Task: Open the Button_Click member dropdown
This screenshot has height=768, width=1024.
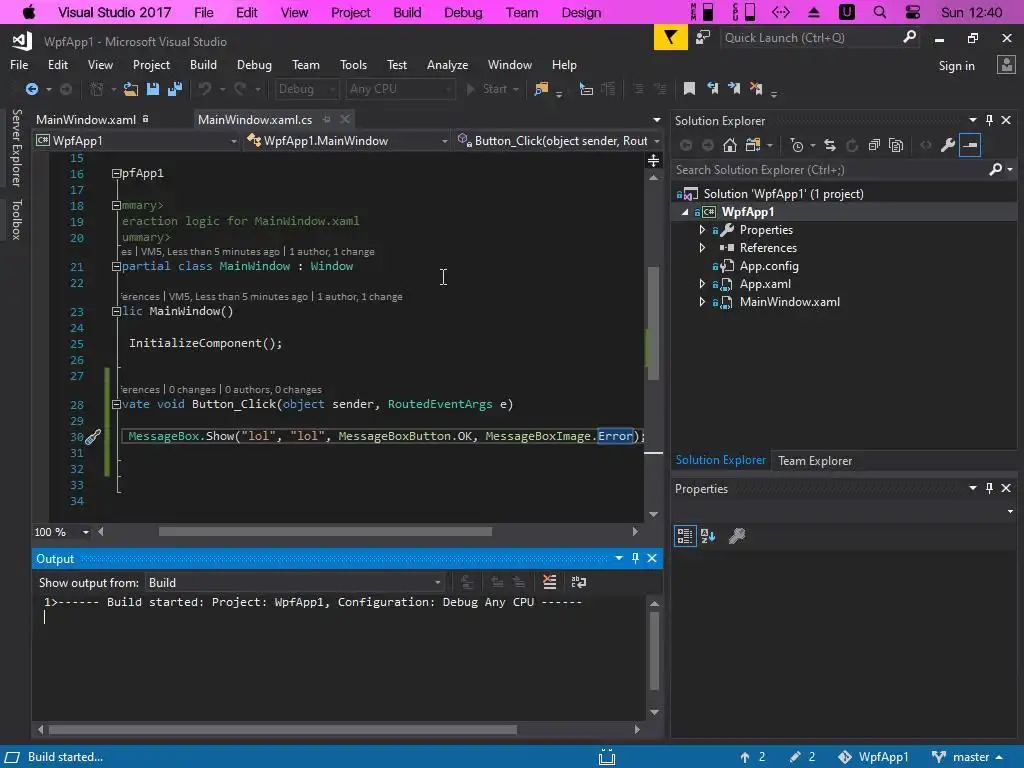Action: pyautogui.click(x=559, y=141)
